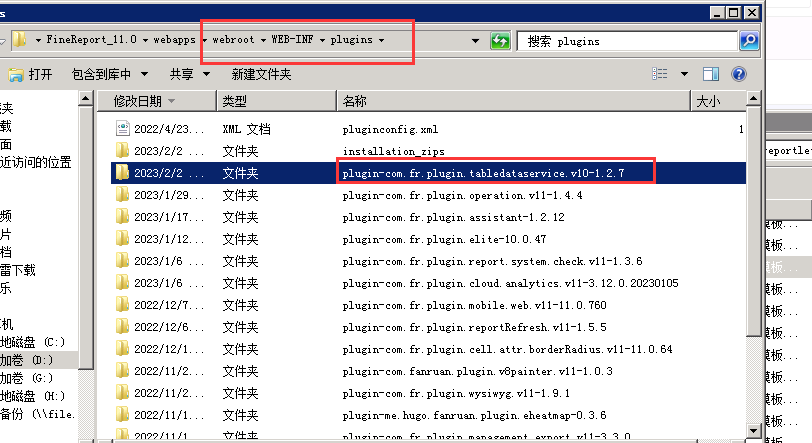This screenshot has width=812, height=443.
Task: Click the folder icon of the borderRadius row
Action: click(122, 349)
